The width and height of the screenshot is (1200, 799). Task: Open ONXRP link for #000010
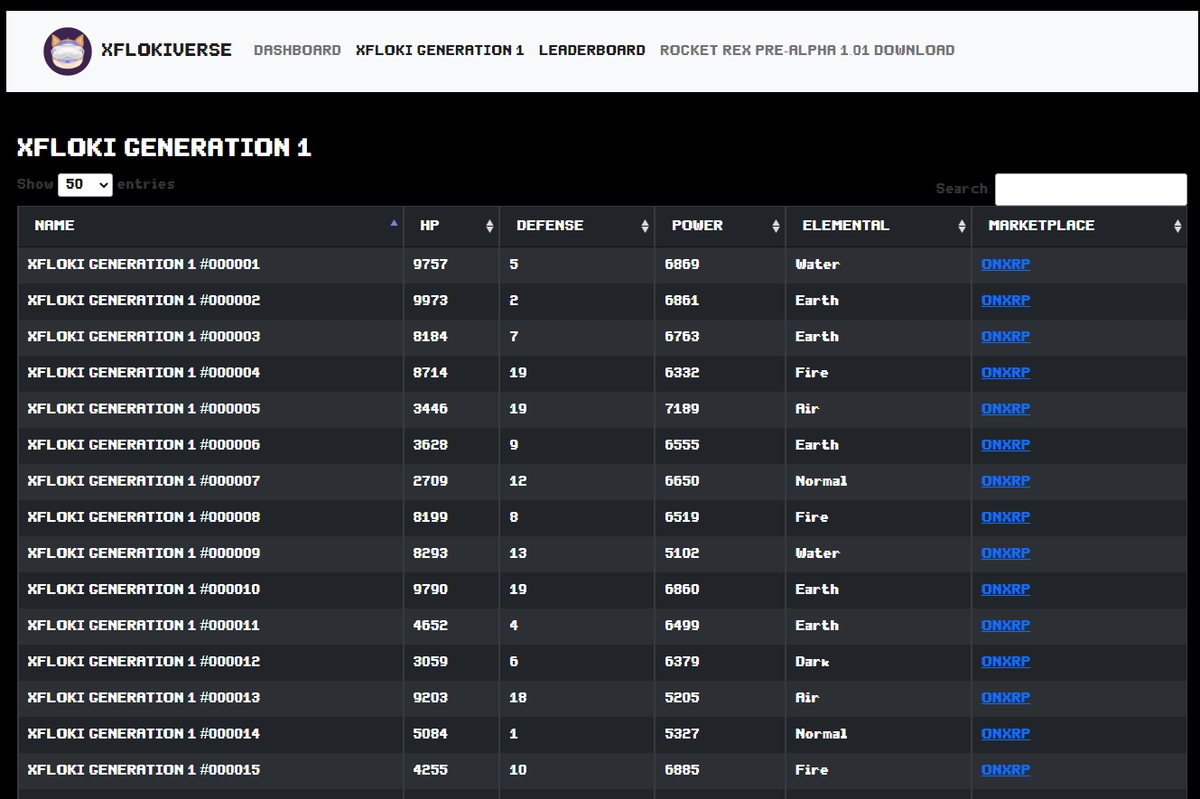click(x=1005, y=589)
